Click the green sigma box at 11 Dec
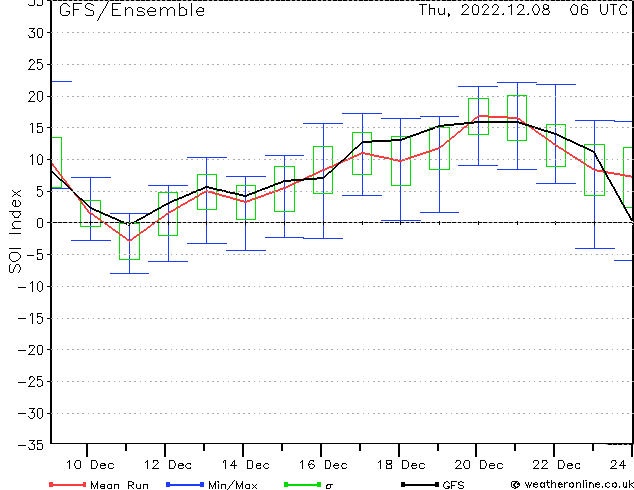The image size is (634, 490). 129,241
